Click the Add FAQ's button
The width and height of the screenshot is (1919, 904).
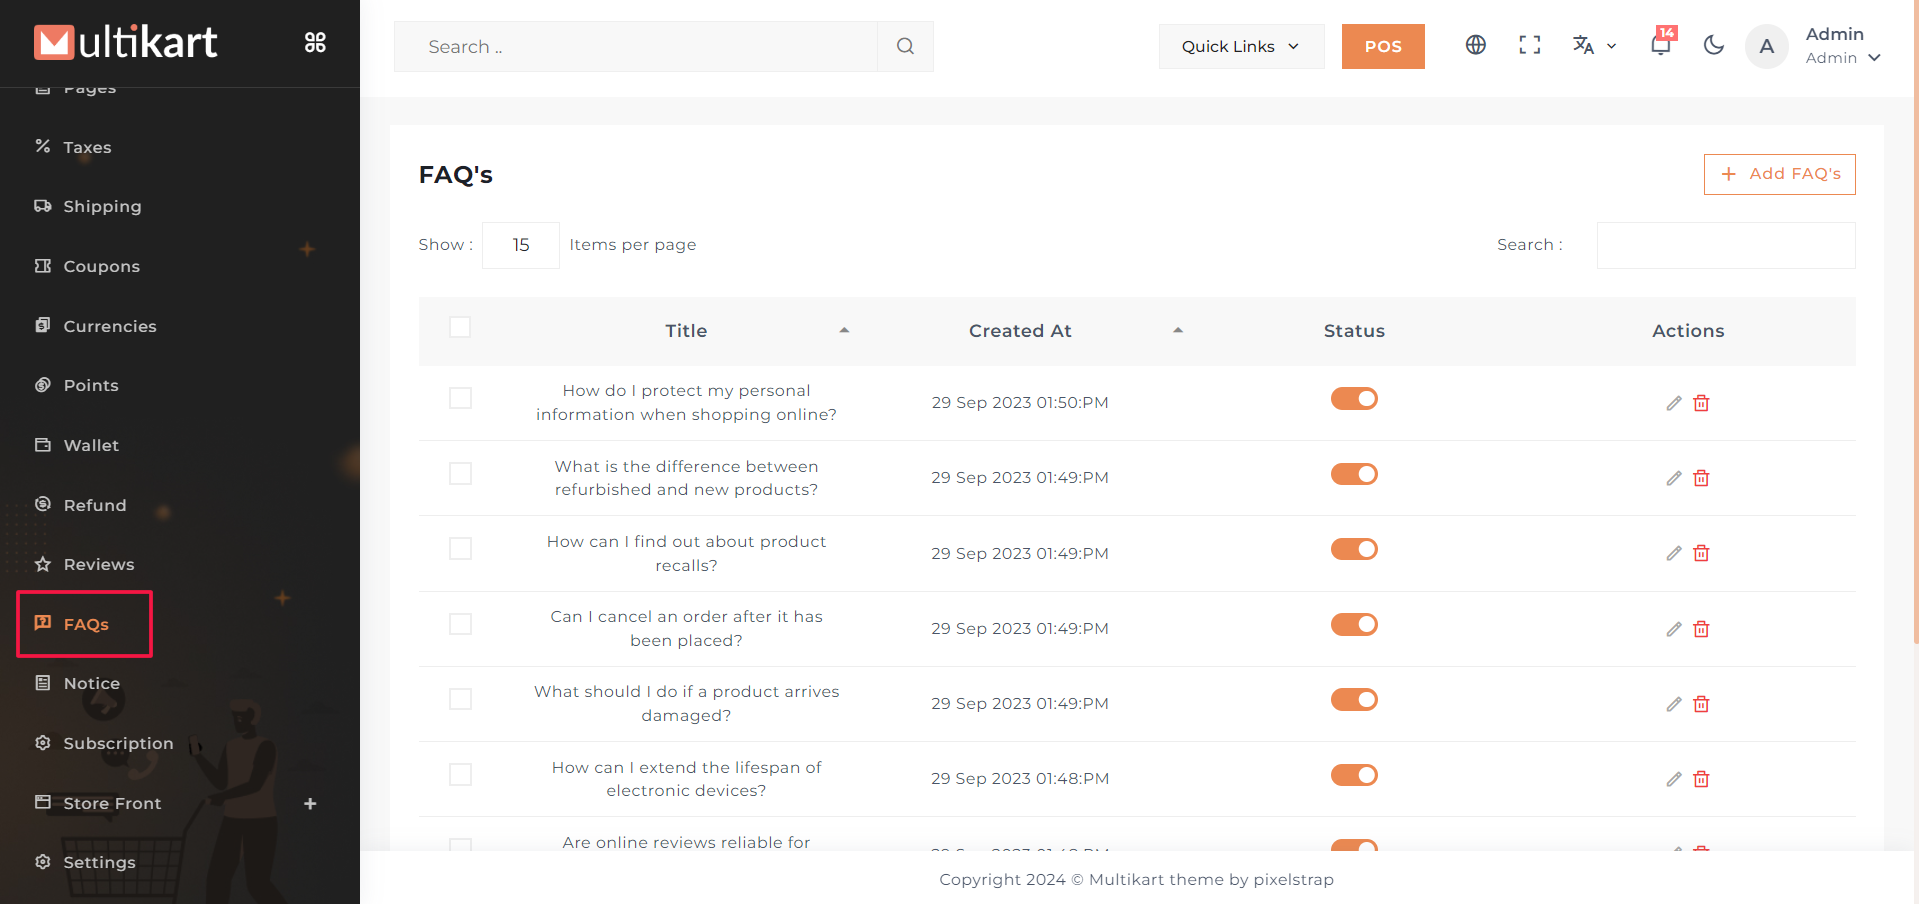point(1779,174)
